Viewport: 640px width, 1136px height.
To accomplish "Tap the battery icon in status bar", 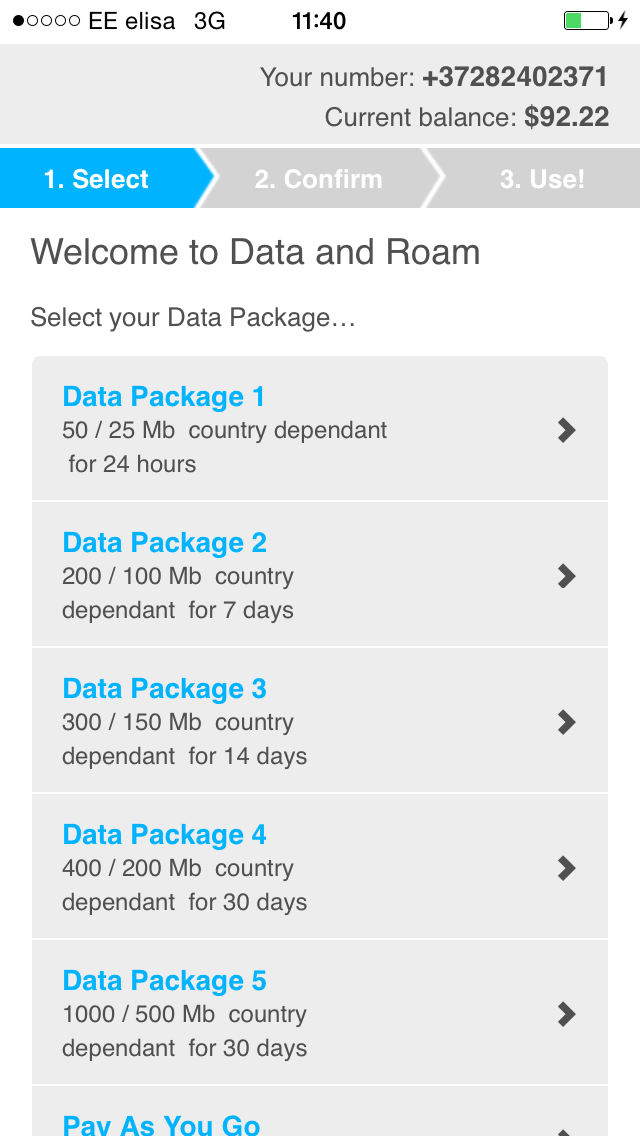I will pyautogui.click(x=587, y=20).
